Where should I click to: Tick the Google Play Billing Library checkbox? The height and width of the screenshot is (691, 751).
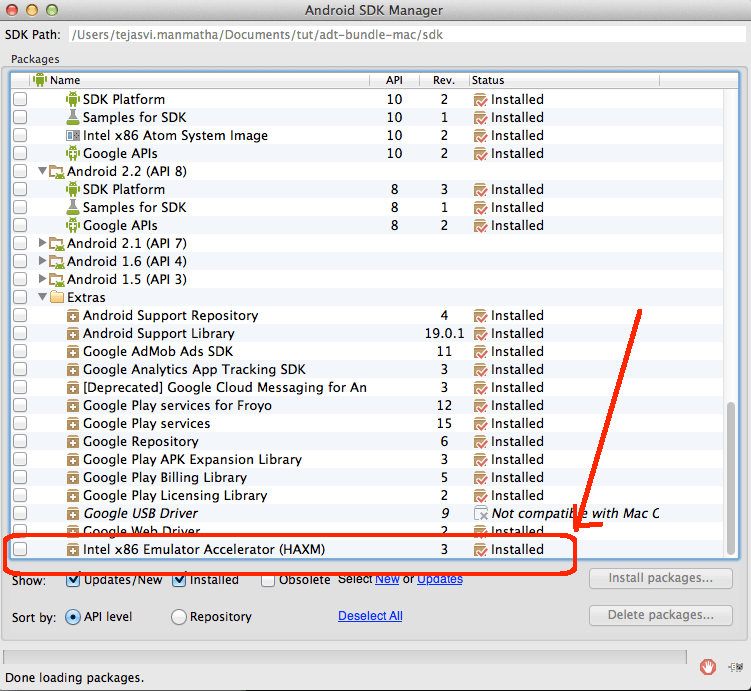[20, 477]
